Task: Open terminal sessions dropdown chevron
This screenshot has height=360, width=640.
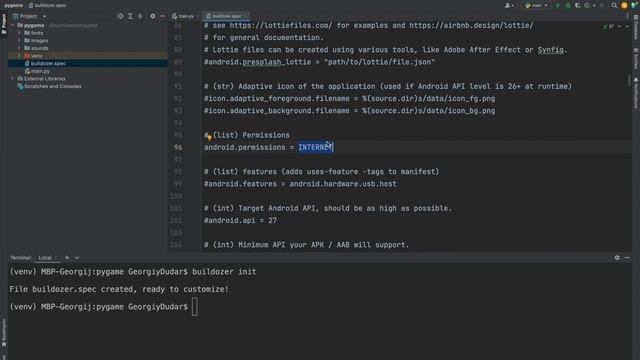Action: [x=77, y=258]
